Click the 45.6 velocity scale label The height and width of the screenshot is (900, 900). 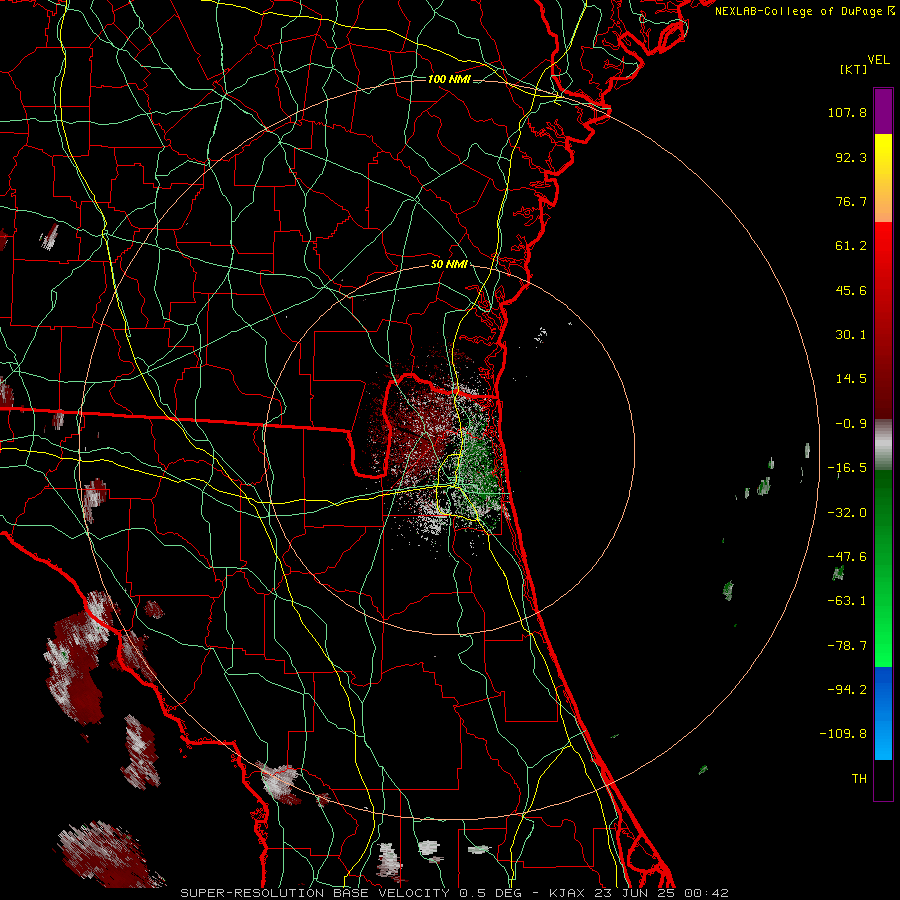point(851,290)
